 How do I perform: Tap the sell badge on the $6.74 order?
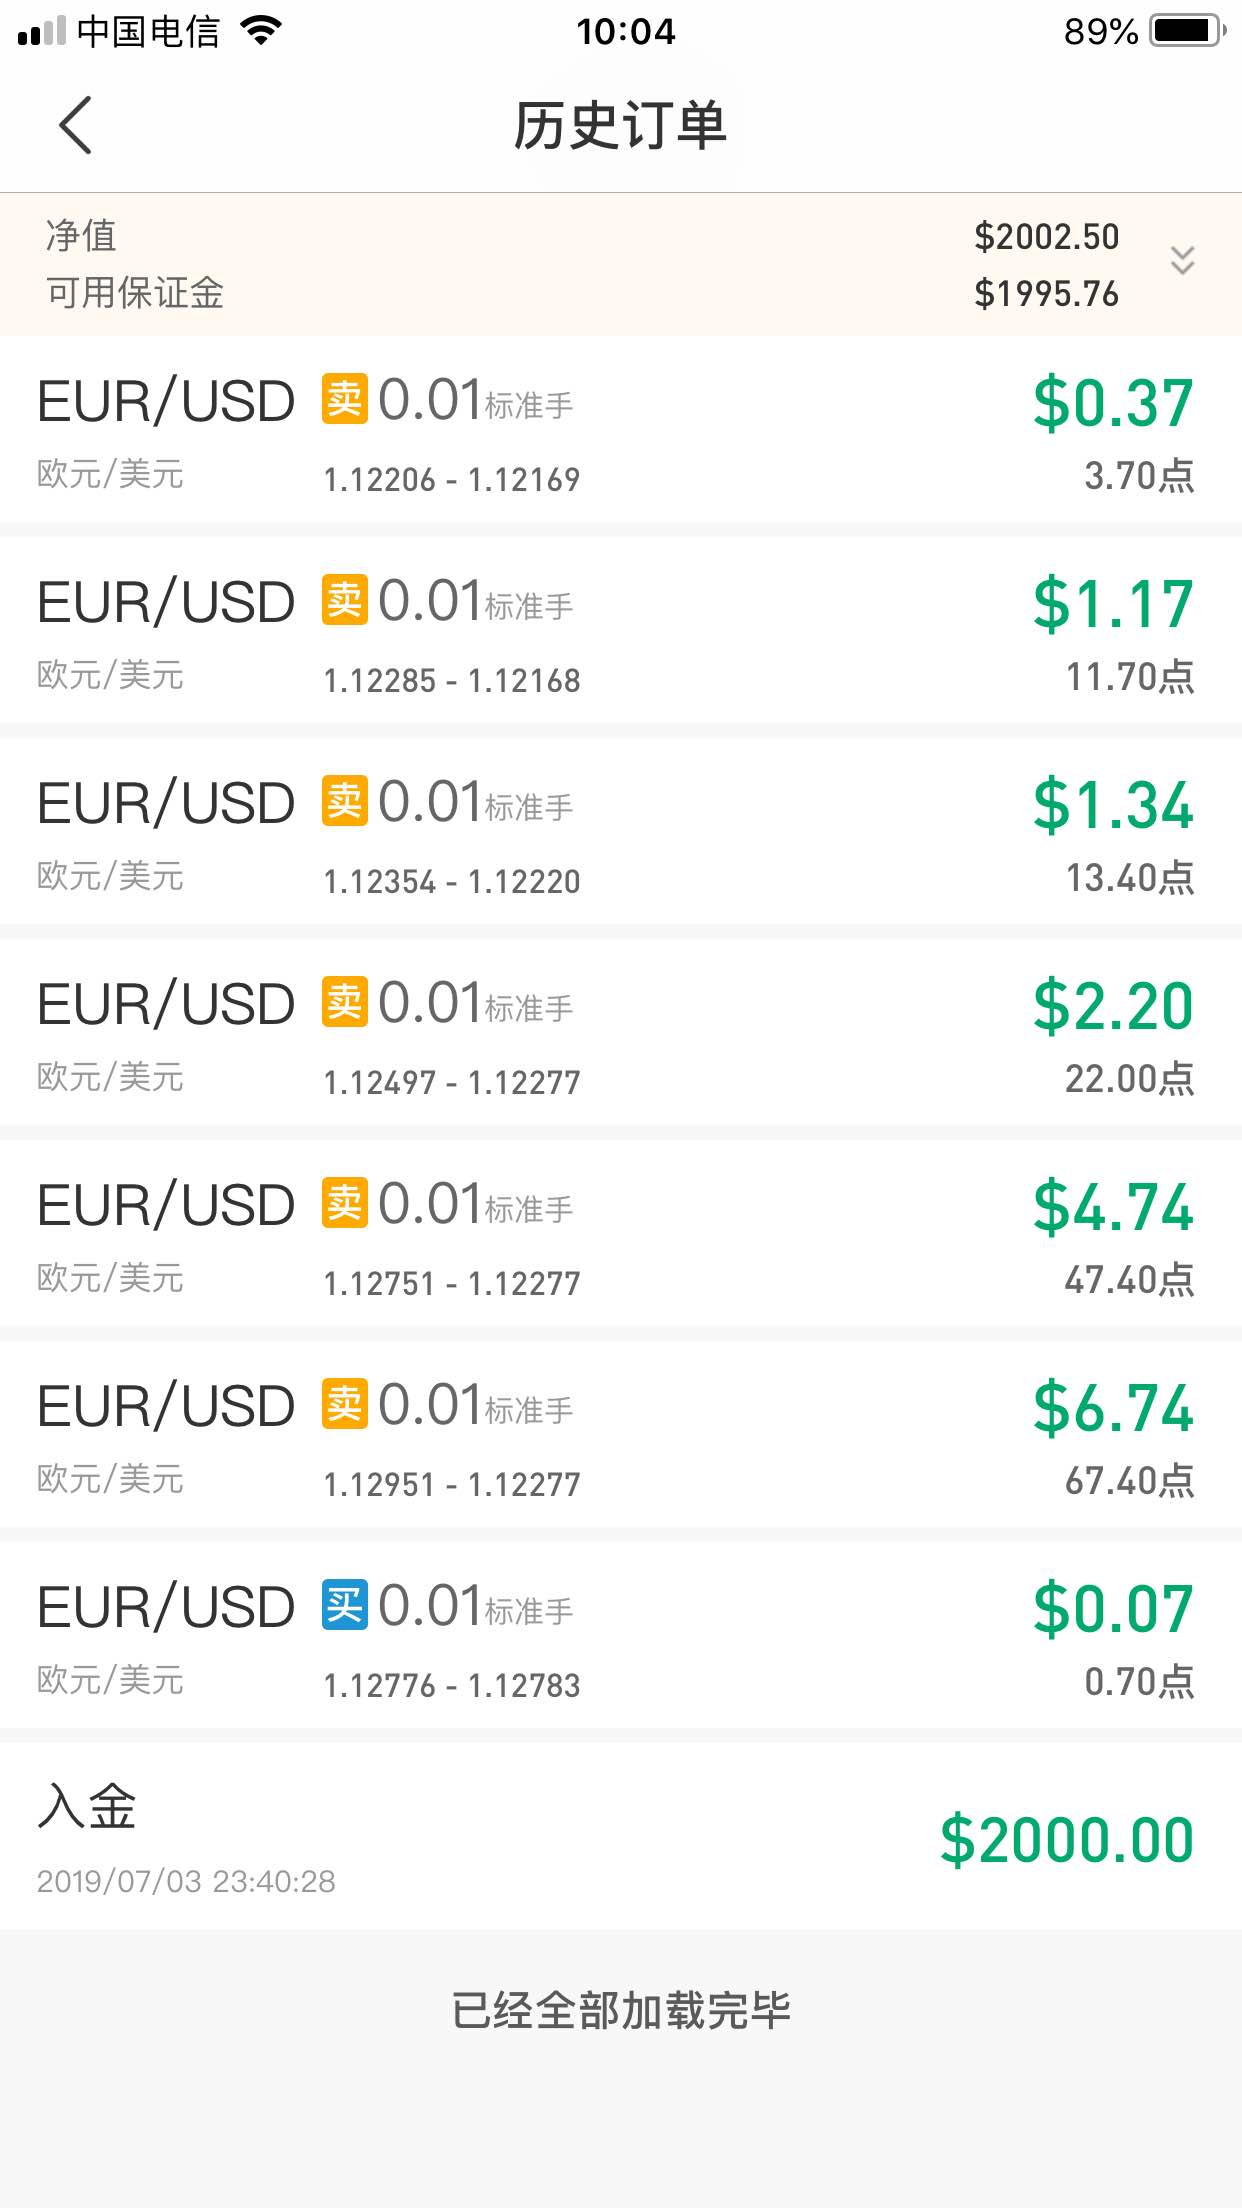click(x=345, y=1404)
